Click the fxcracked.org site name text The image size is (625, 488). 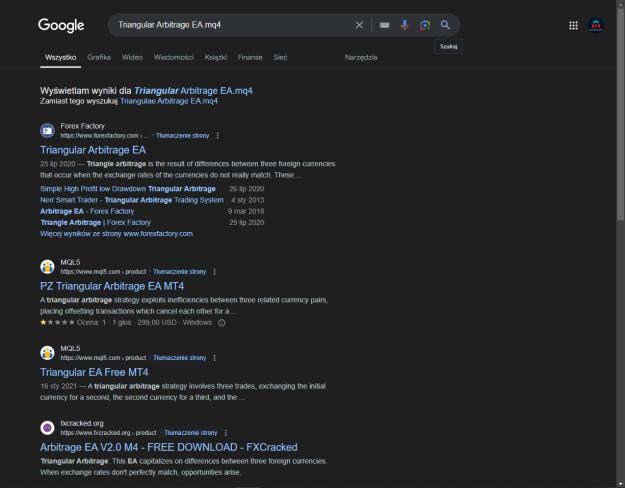point(82,423)
